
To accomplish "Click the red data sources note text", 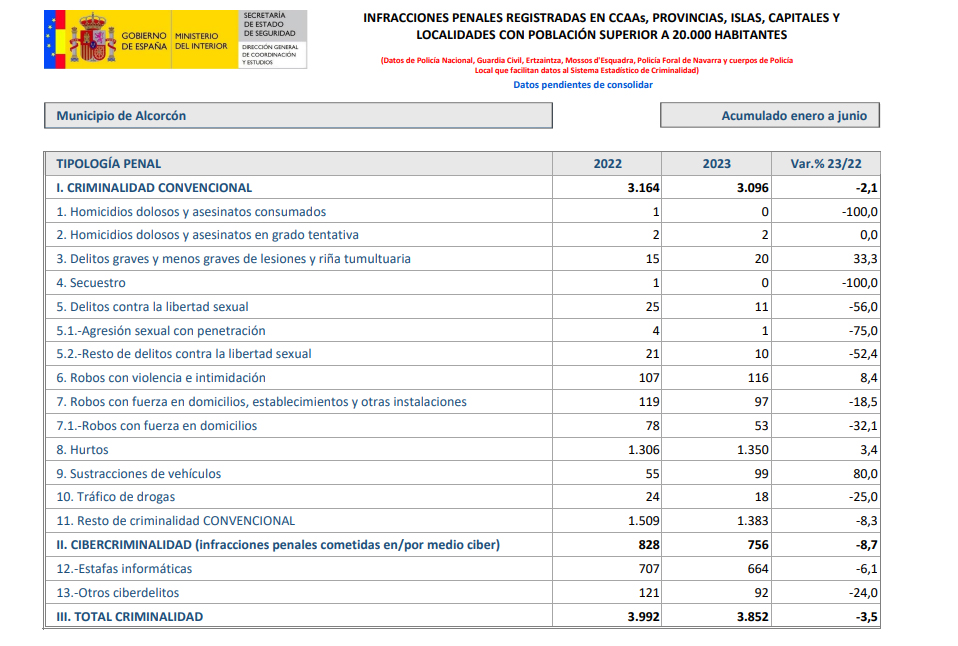I will pyautogui.click(x=586, y=66).
